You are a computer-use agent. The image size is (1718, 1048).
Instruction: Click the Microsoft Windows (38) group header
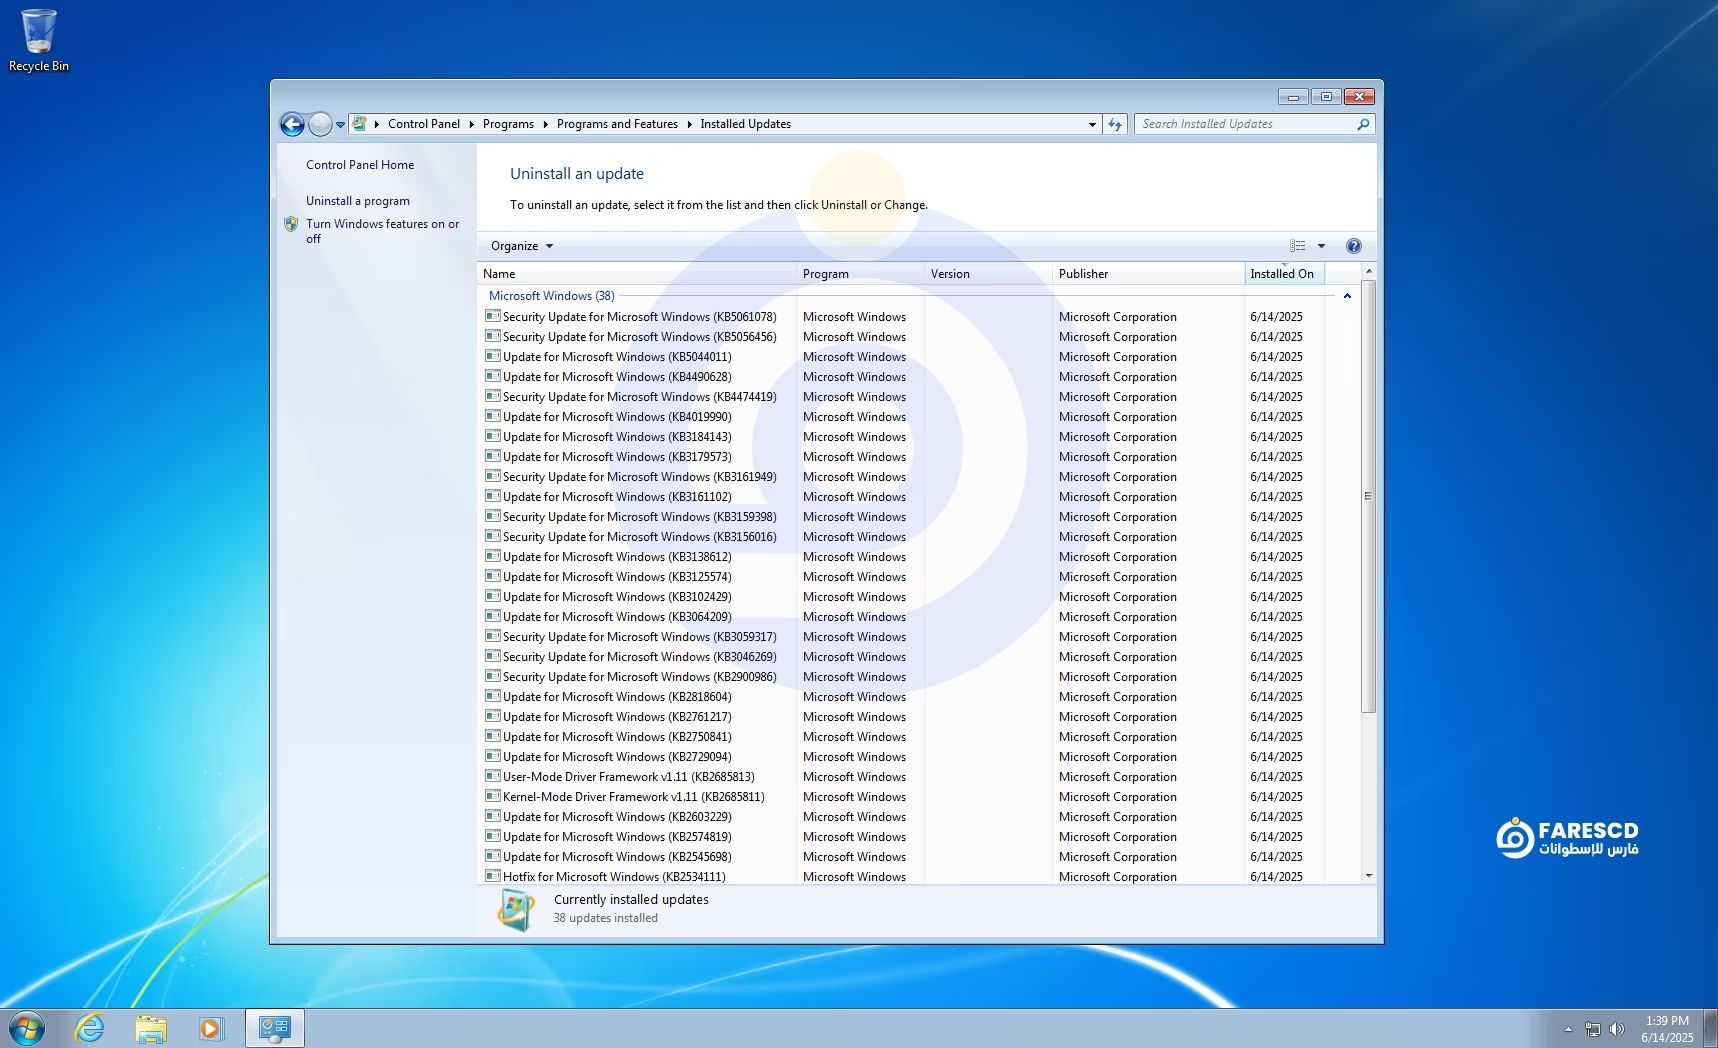tap(551, 296)
